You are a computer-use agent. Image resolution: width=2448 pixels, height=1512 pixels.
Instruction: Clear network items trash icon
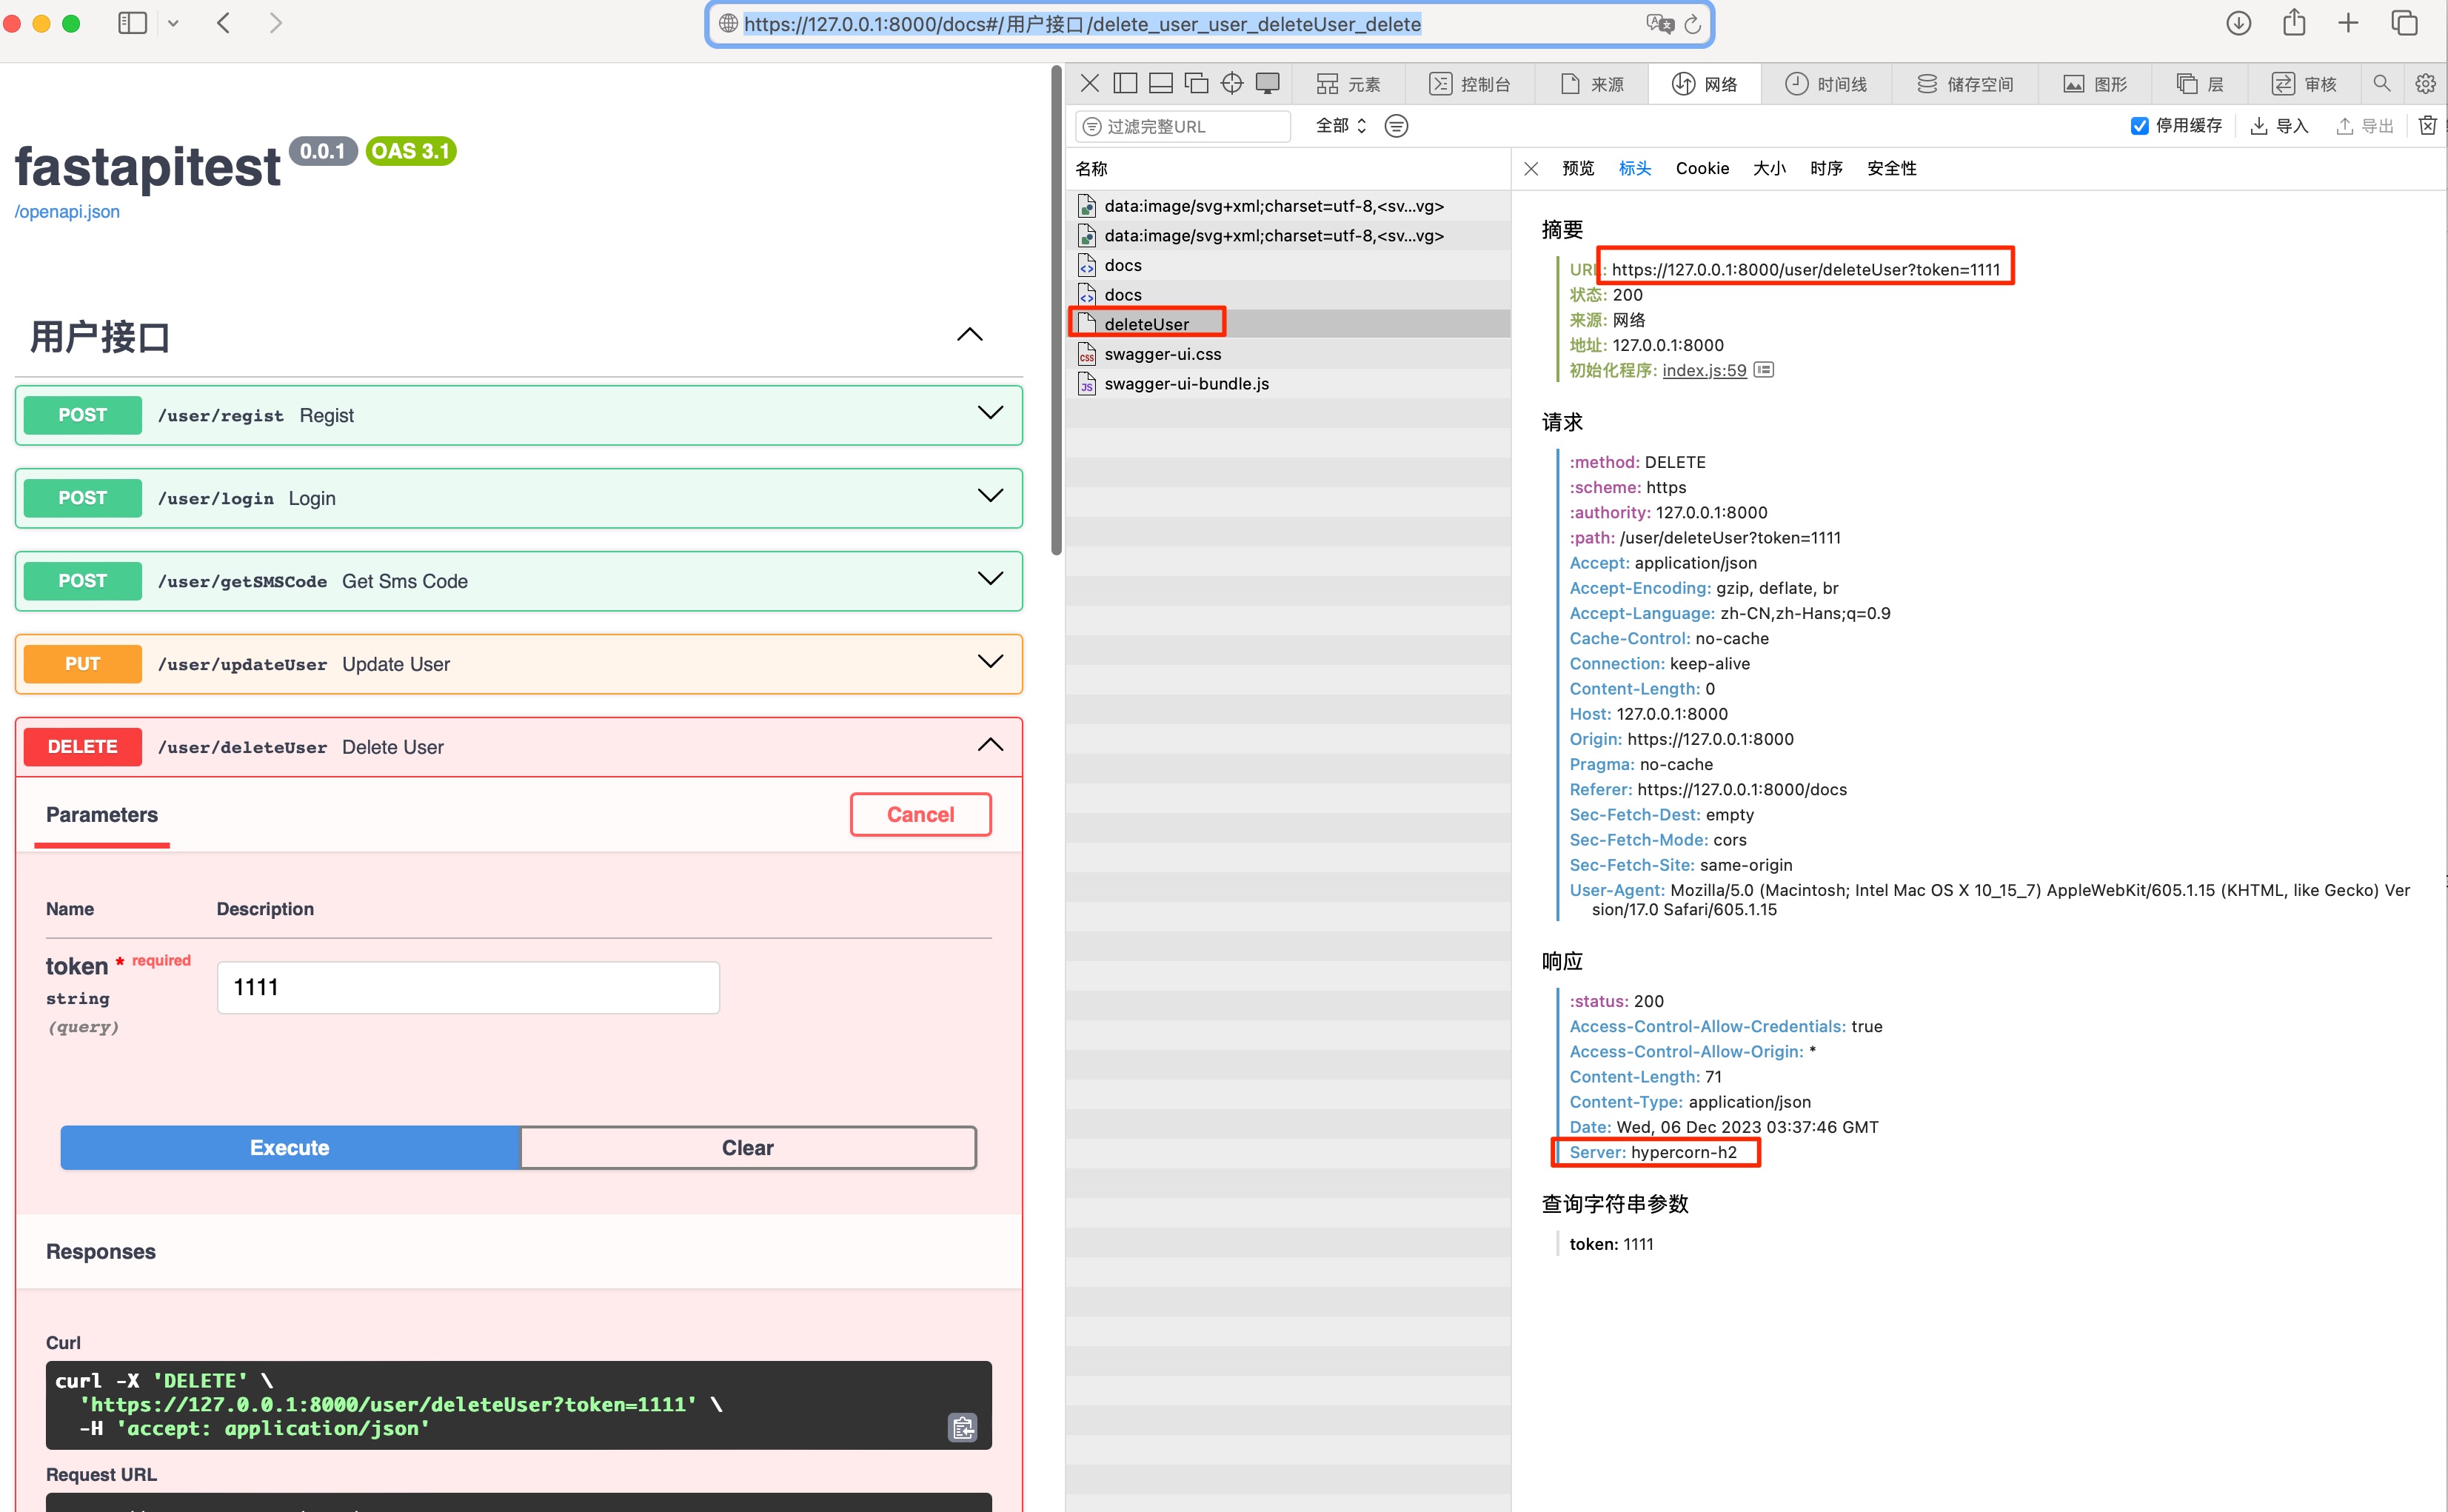2428,126
